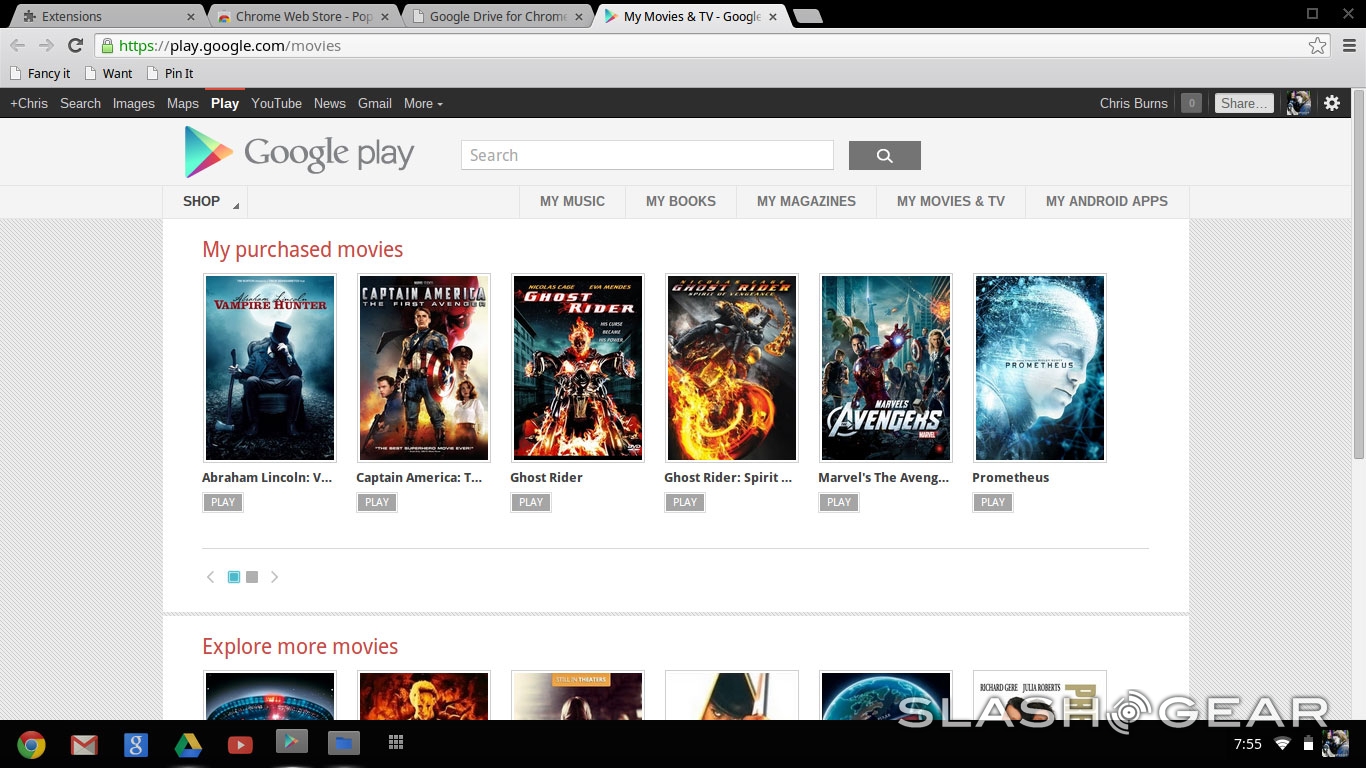Screen dimensions: 1366x768
Task: Expand the SHOP dropdown menu
Action: tap(205, 201)
